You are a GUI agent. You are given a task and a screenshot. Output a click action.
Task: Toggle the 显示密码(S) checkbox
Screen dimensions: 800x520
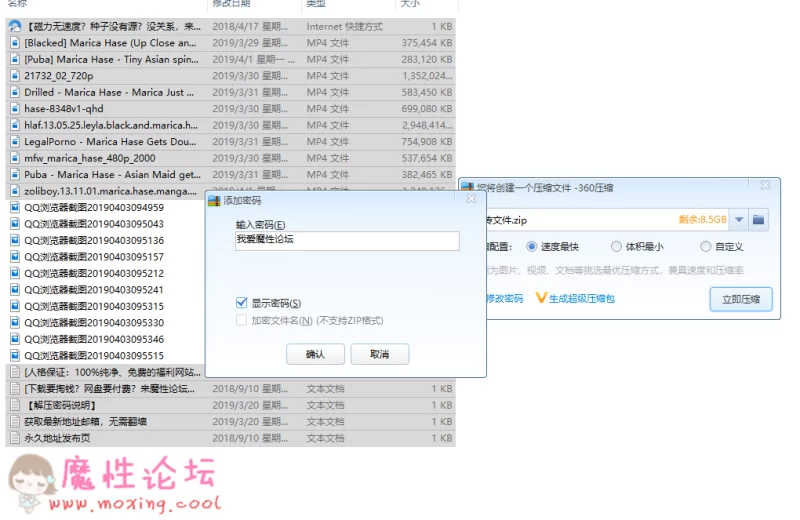click(x=242, y=303)
